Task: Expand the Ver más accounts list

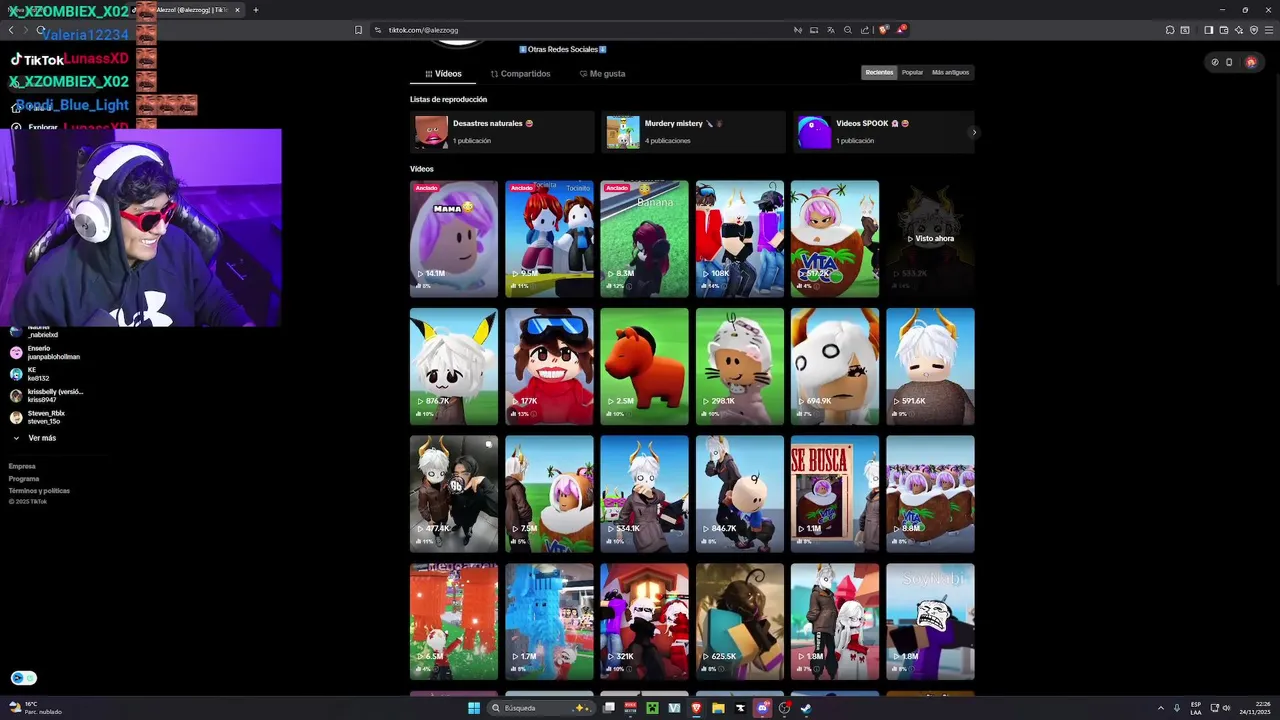Action: (x=34, y=438)
